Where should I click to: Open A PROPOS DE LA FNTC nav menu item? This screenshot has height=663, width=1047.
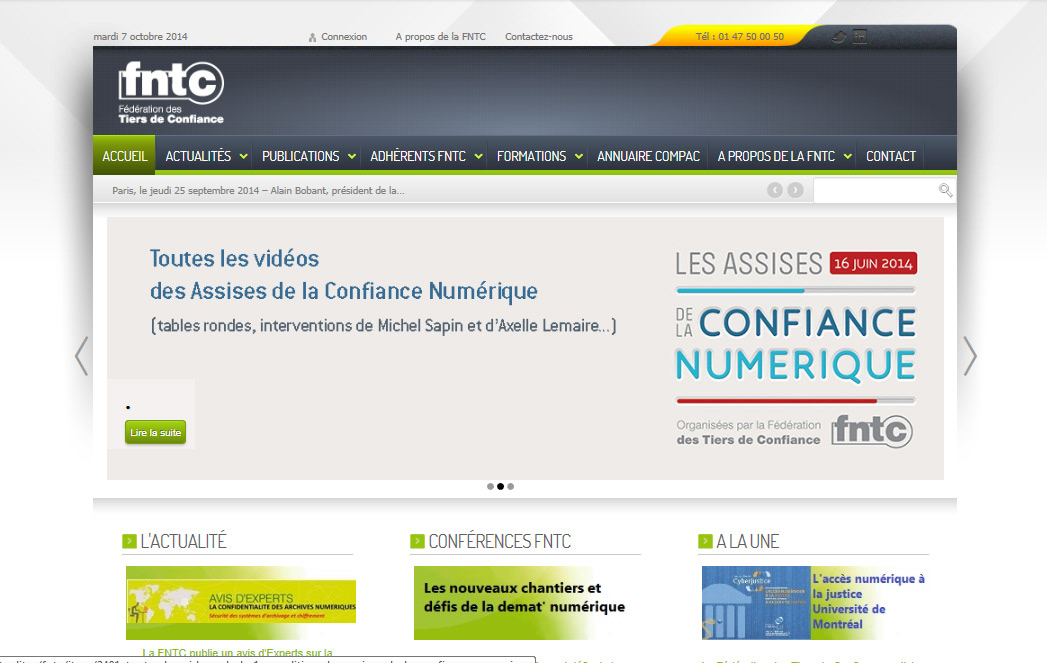(x=776, y=156)
